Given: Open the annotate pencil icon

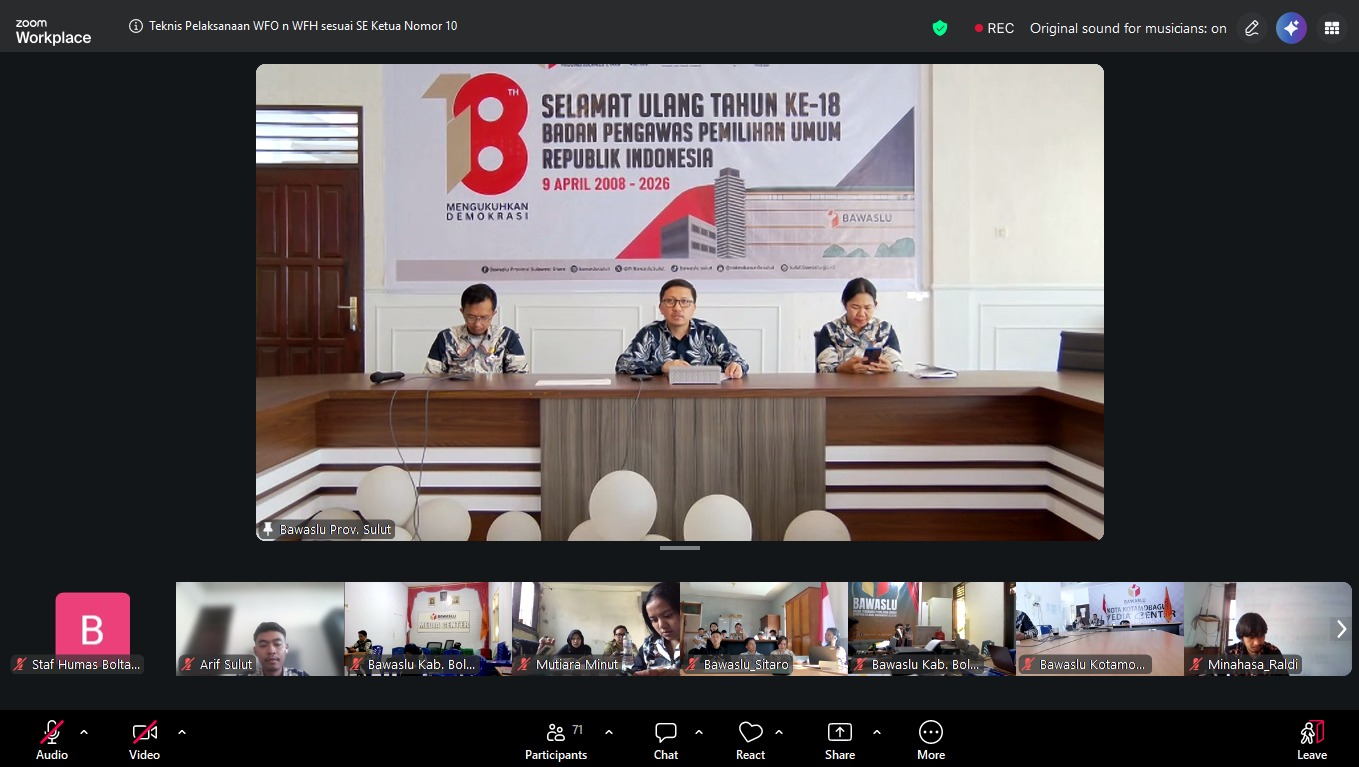Looking at the screenshot, I should pos(1251,28).
